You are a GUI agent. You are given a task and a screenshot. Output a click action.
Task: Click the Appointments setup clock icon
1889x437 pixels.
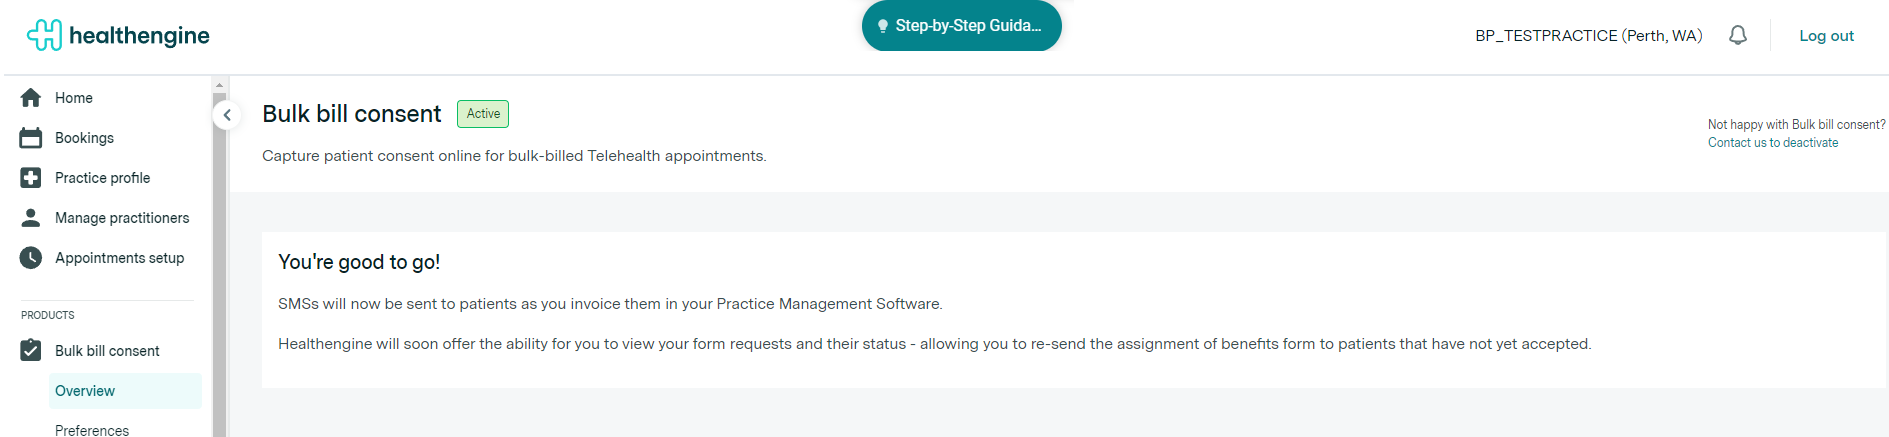coord(31,258)
